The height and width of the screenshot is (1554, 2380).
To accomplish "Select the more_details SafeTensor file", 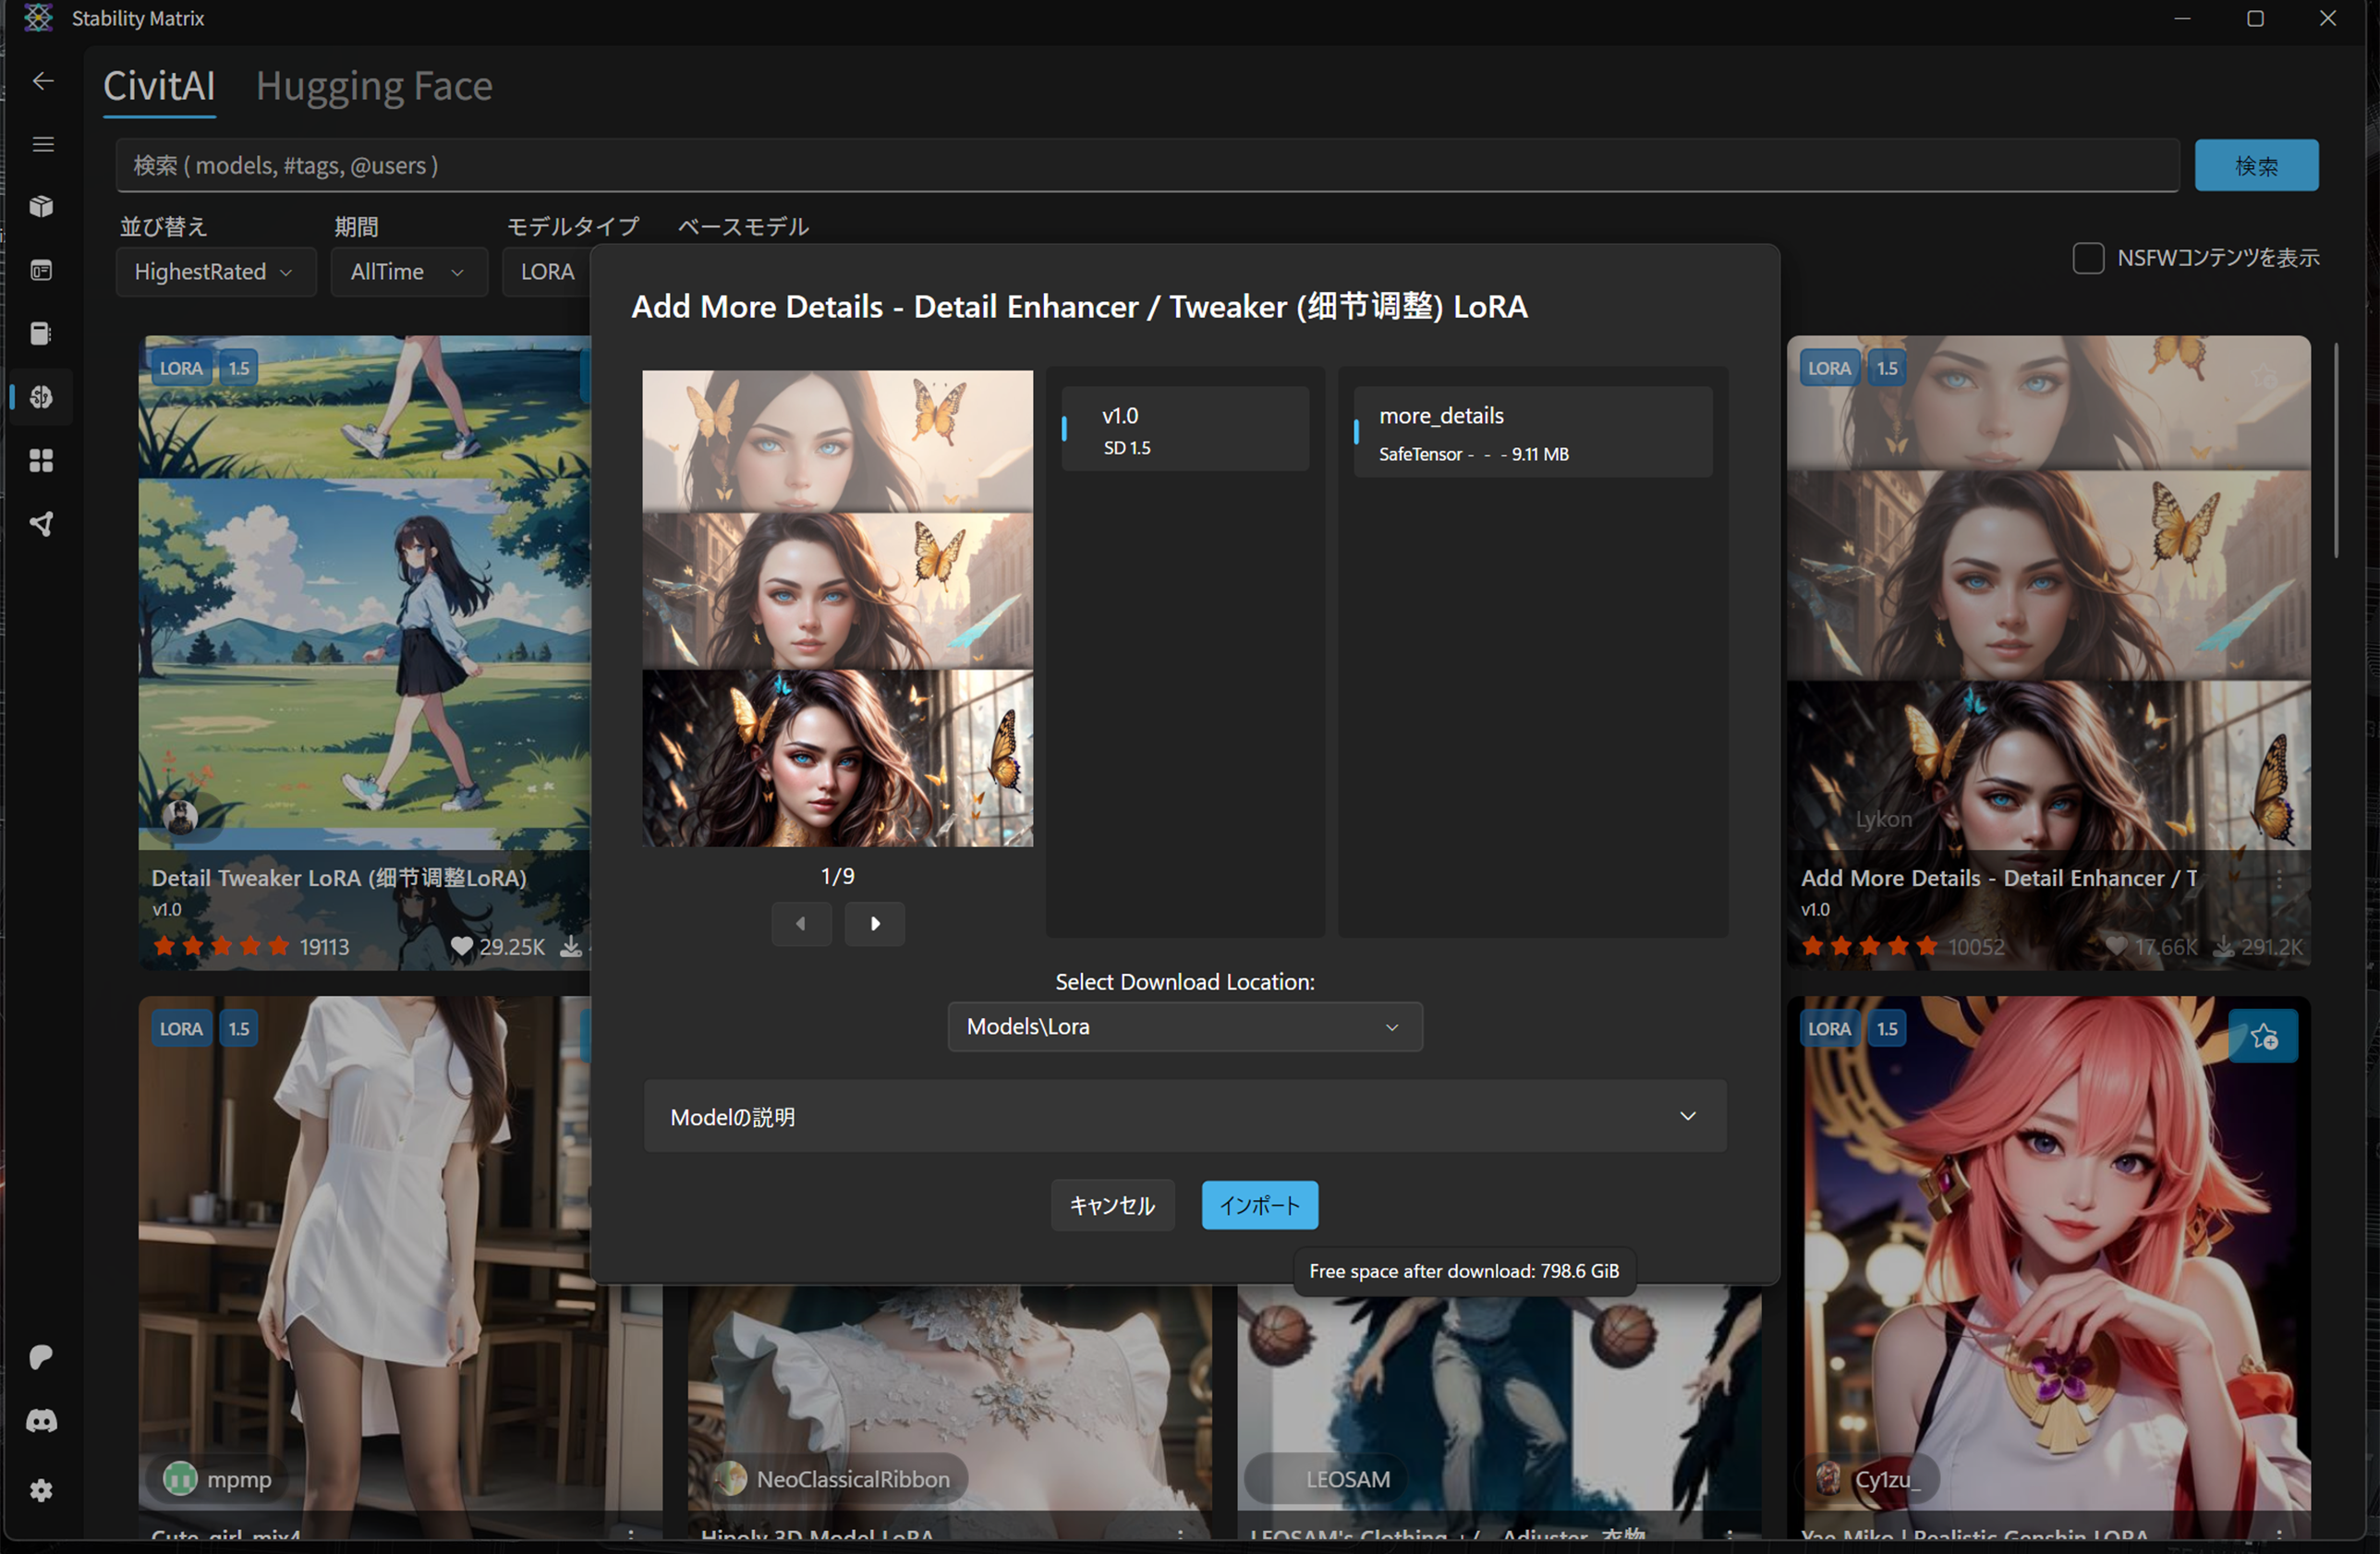I will (x=1532, y=432).
